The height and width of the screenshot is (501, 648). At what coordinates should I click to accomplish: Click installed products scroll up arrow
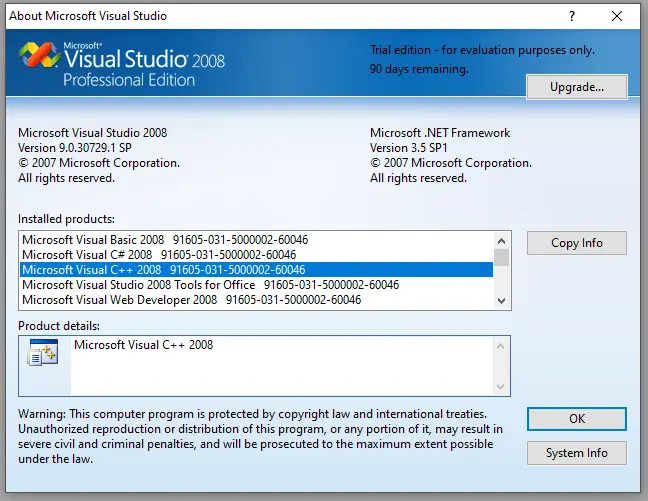[x=502, y=241]
